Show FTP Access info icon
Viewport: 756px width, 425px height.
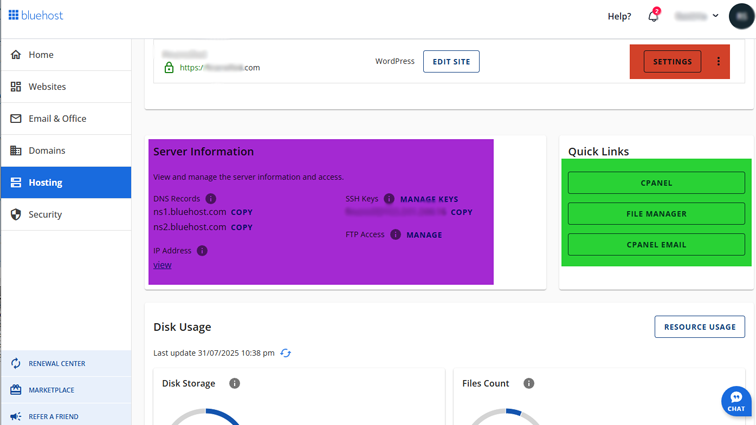coord(395,234)
